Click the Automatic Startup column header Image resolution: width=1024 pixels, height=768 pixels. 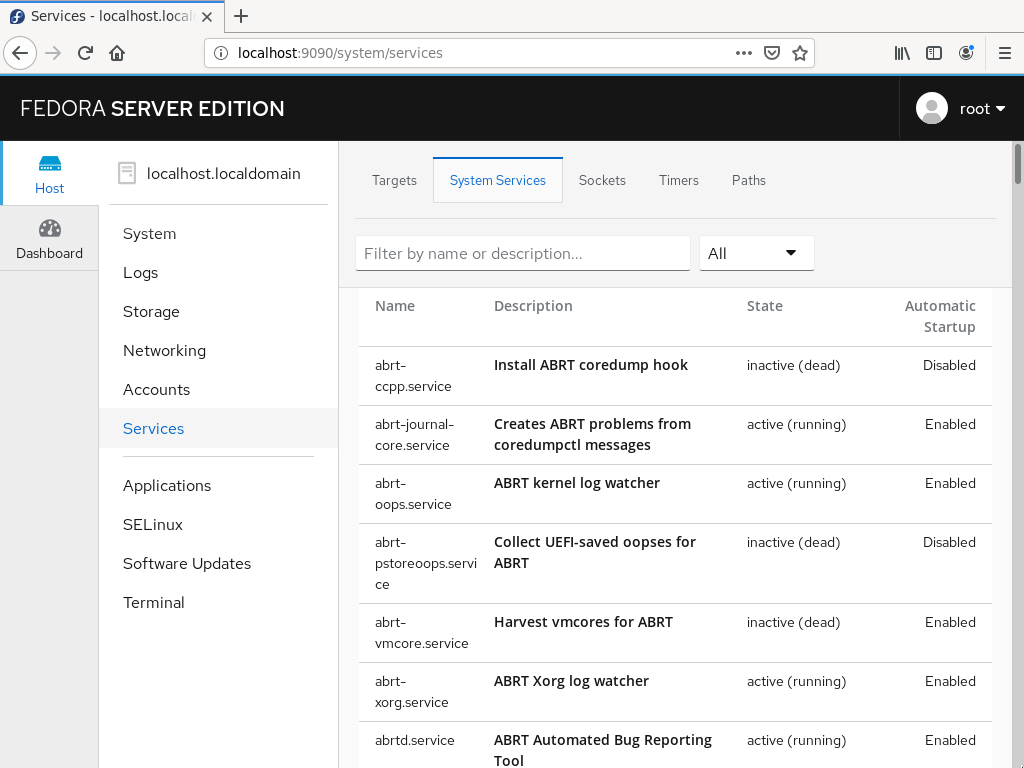940,317
